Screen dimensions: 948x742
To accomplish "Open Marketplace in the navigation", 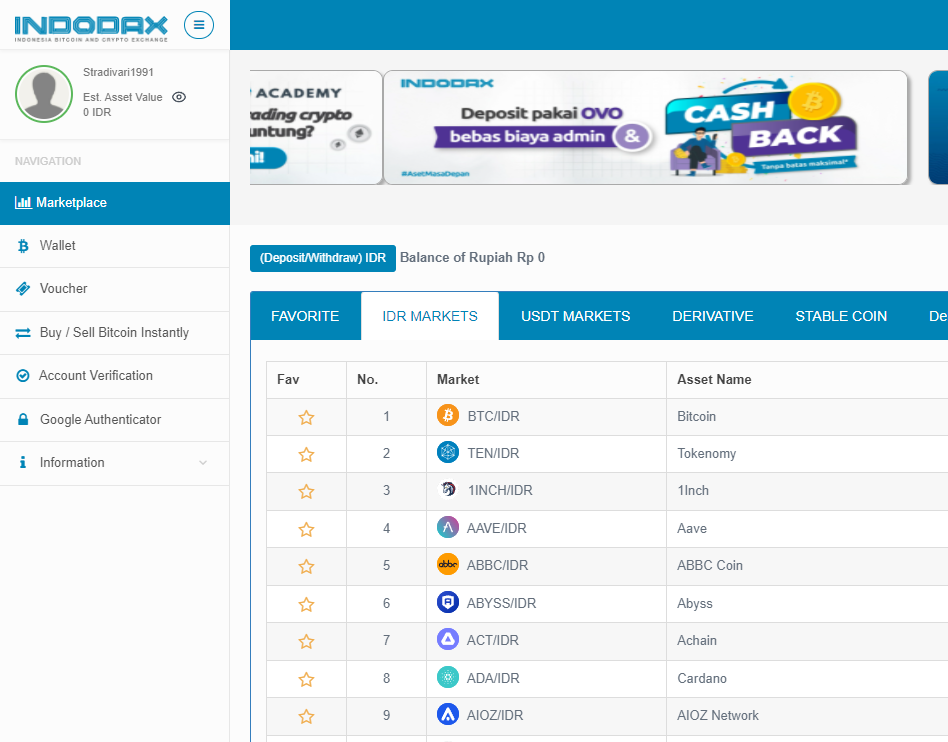I will [x=115, y=203].
